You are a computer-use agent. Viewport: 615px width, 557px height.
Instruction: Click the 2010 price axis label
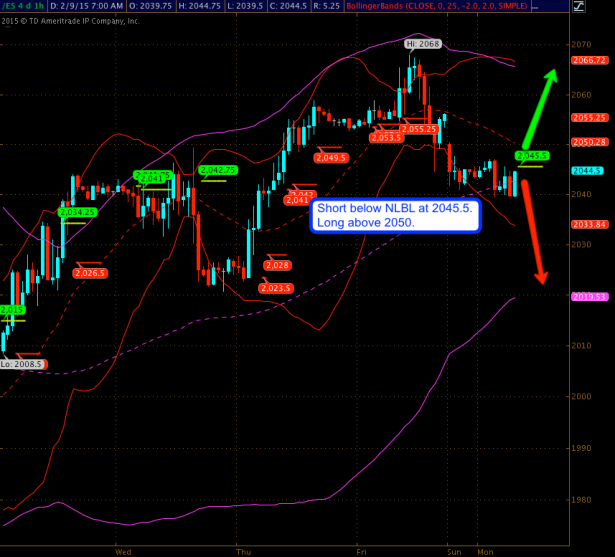tap(581, 346)
